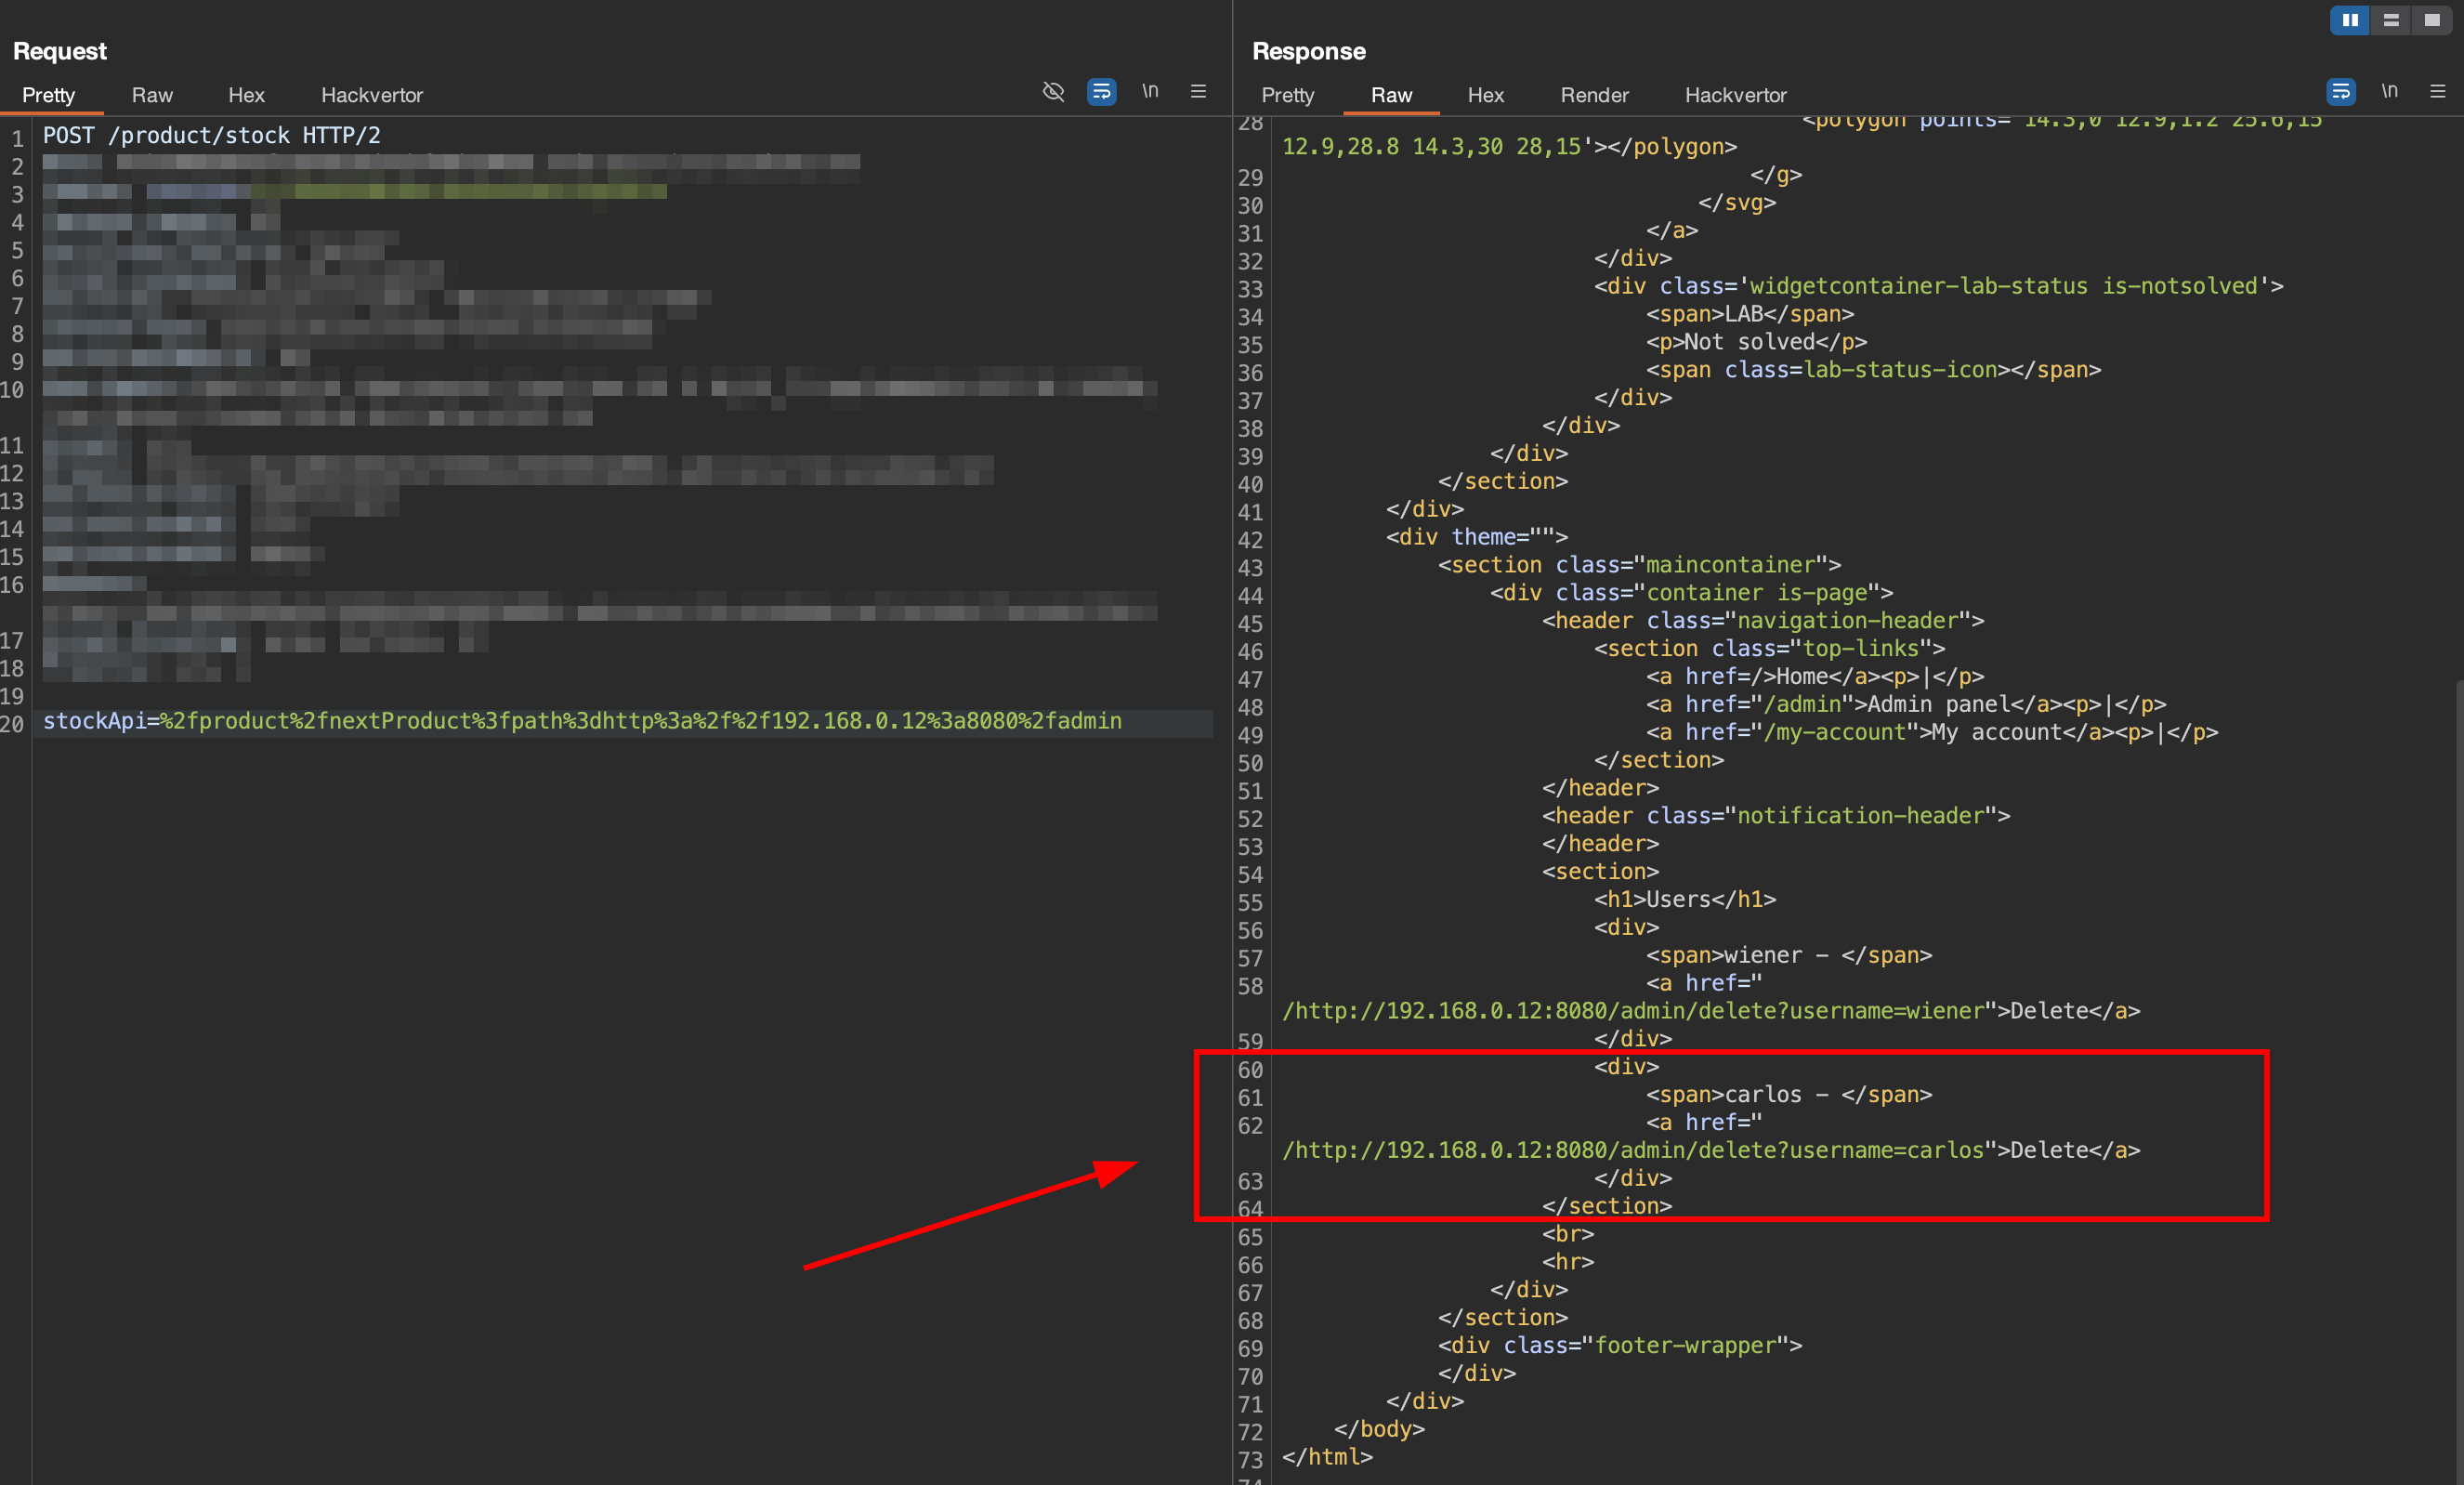This screenshot has height=1485, width=2464.
Task: Switch Request view to Hex tab
Action: [x=246, y=95]
